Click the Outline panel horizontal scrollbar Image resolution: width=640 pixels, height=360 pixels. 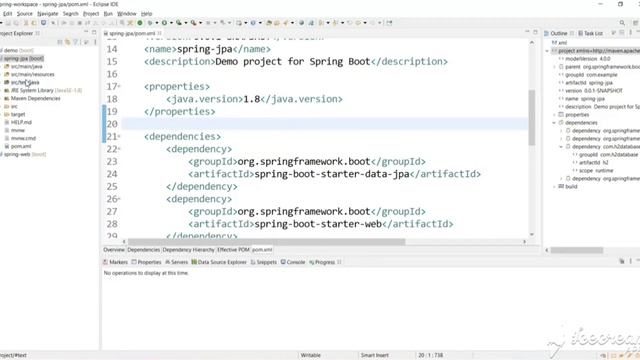(577, 250)
